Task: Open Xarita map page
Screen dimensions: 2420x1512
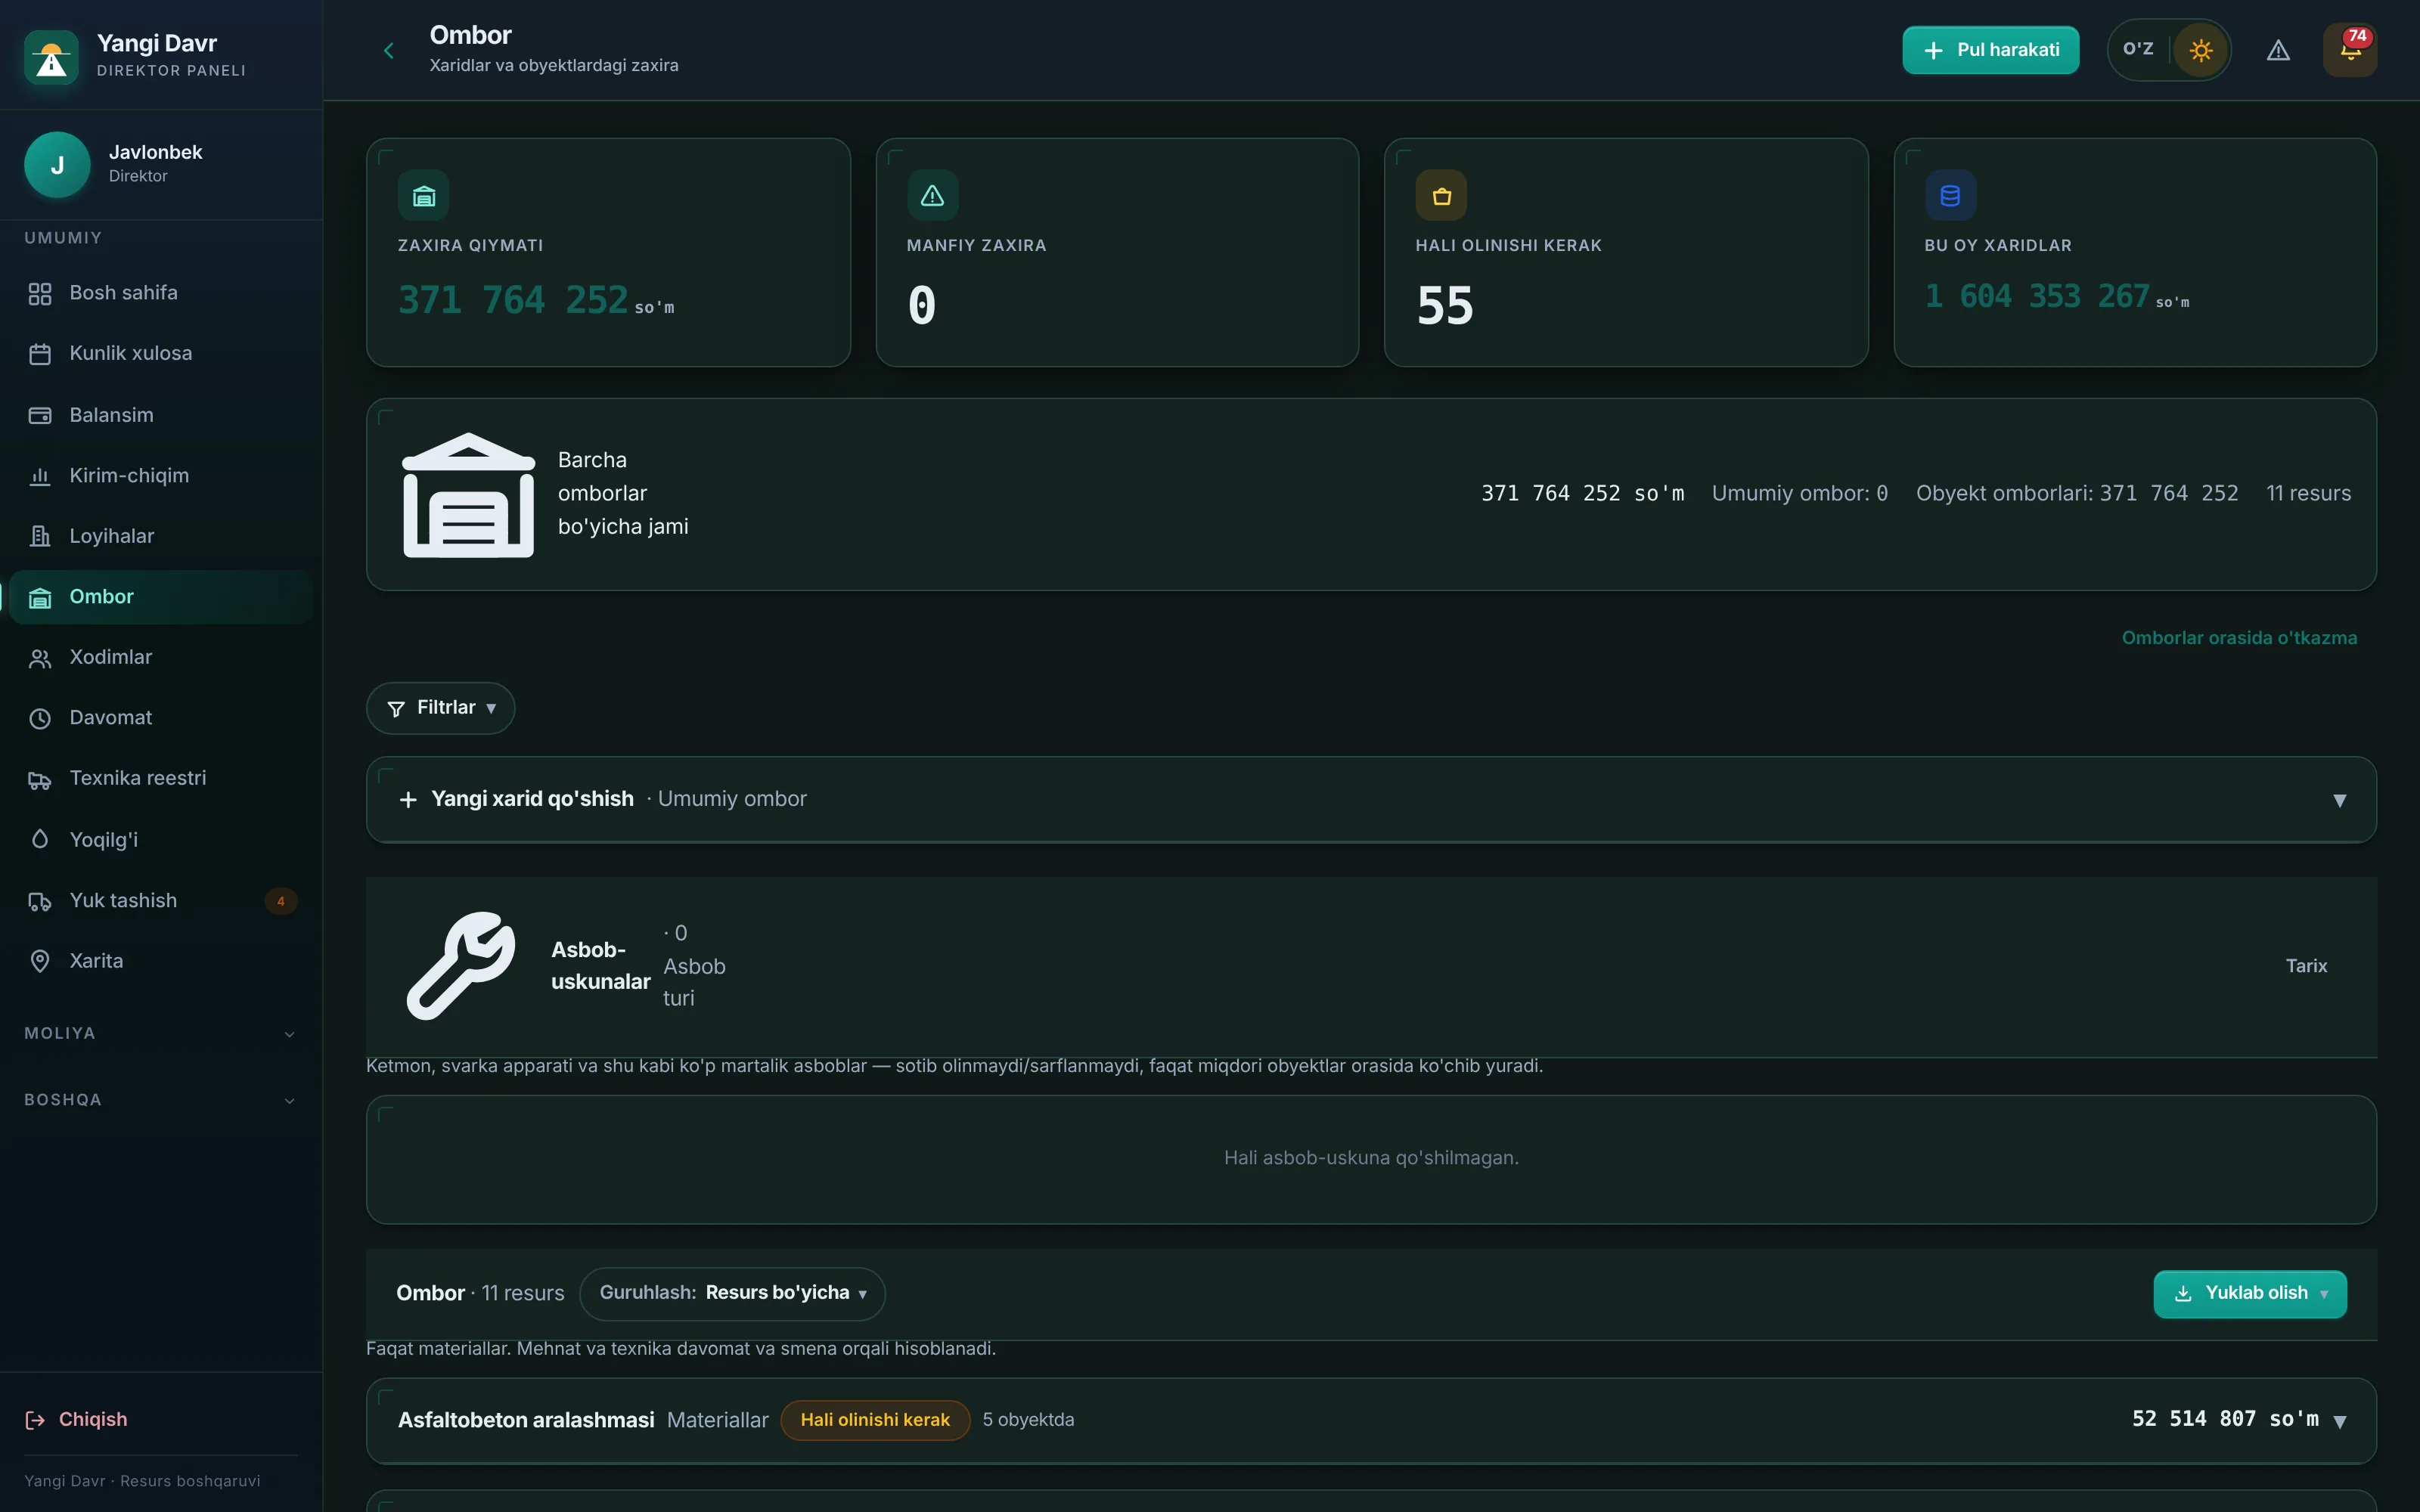Action: coord(161,961)
